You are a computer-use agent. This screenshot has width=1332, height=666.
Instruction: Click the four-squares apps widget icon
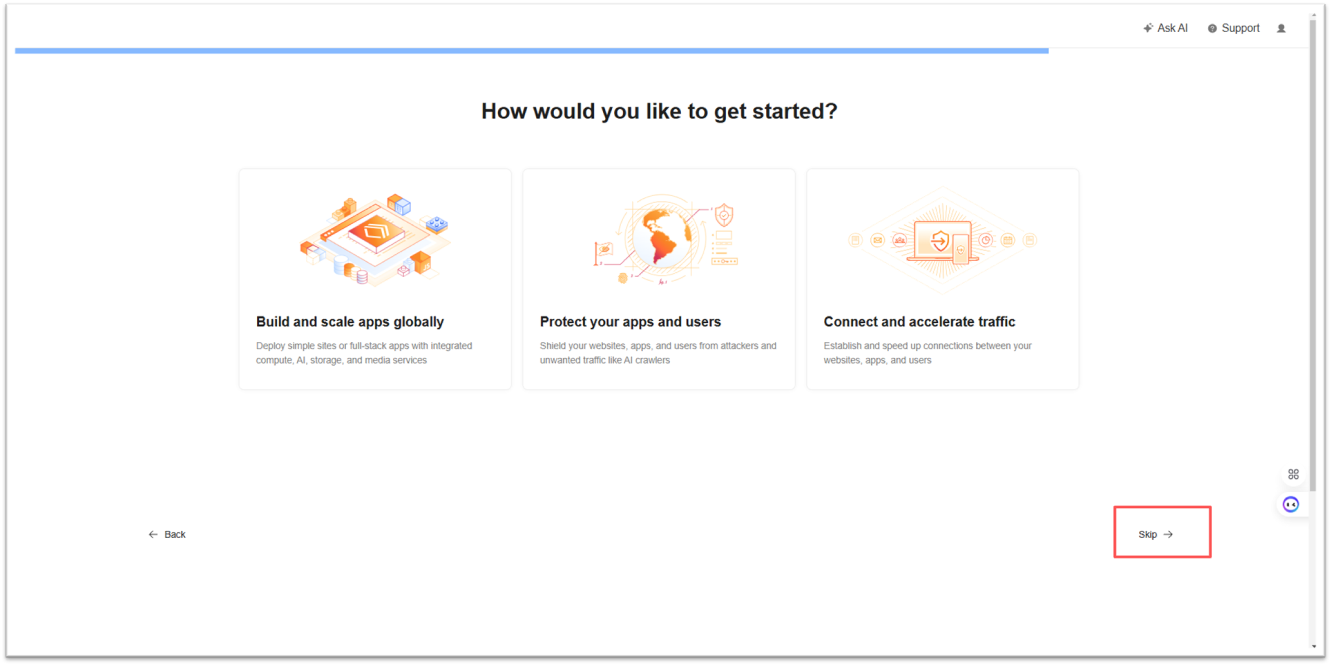(x=1293, y=474)
